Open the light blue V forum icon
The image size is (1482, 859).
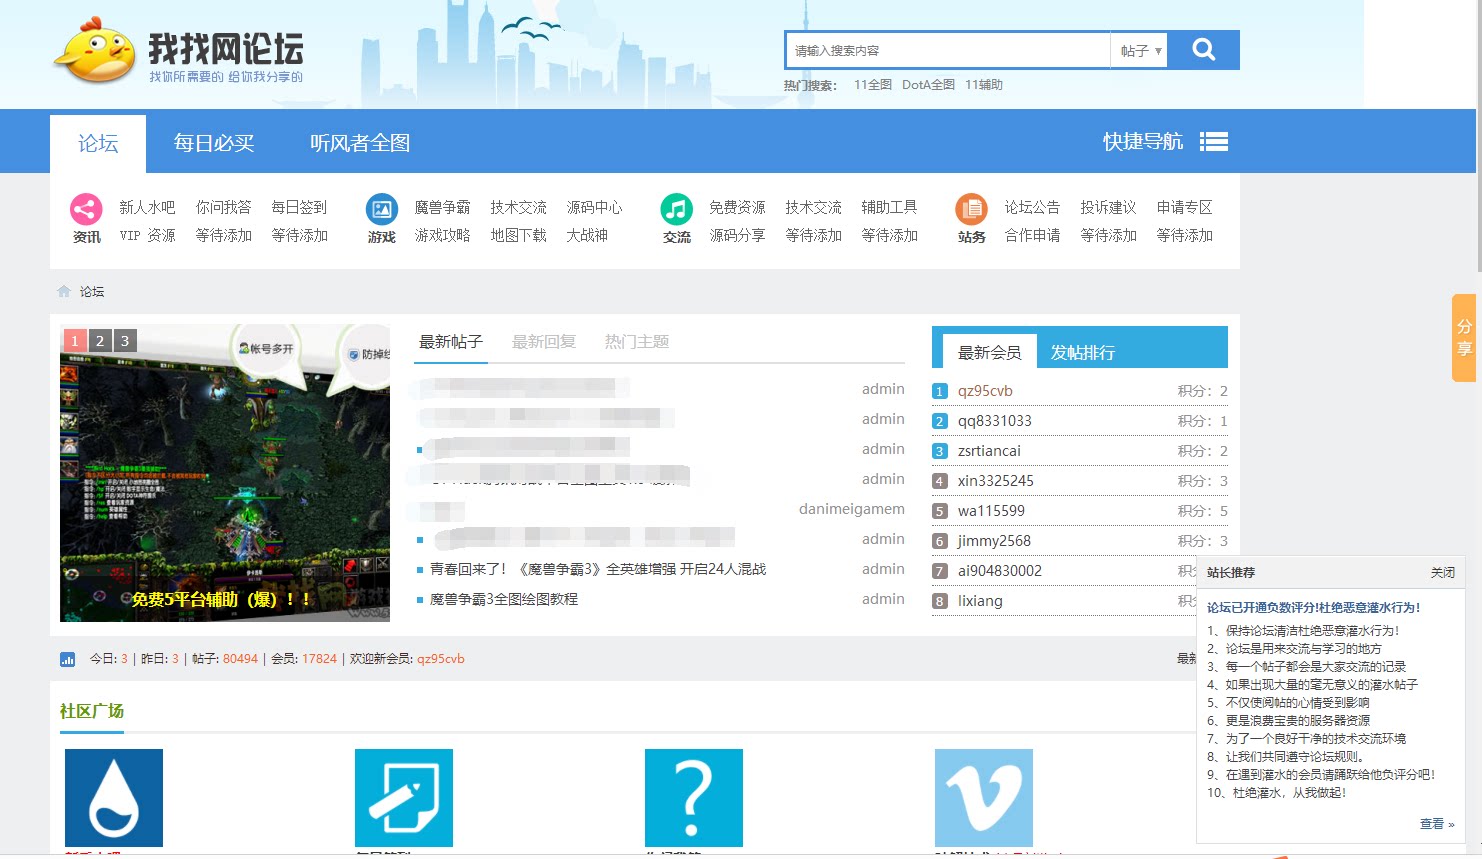click(x=984, y=798)
